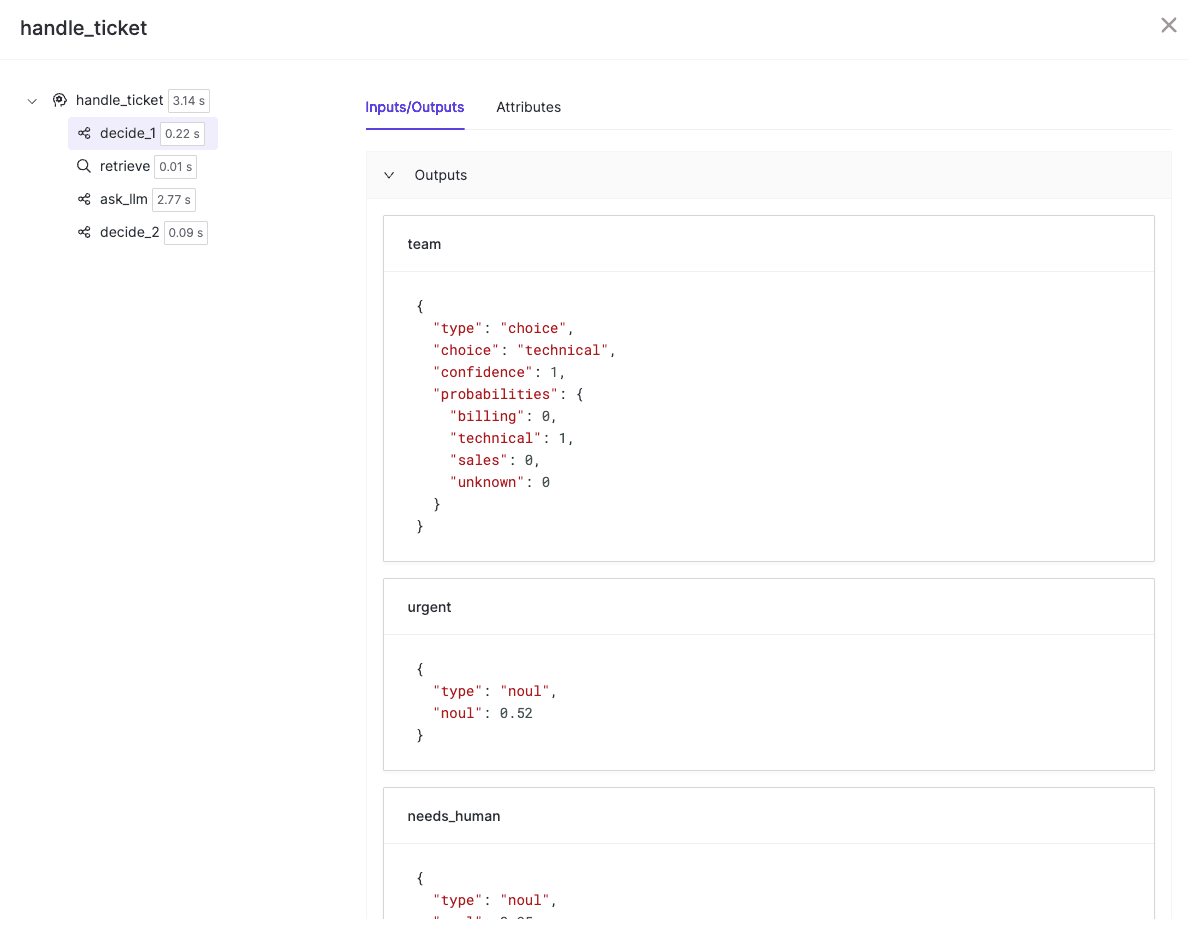This screenshot has height=938, width=1189.
Task: Click the decide_2 node icon
Action: coord(84,232)
